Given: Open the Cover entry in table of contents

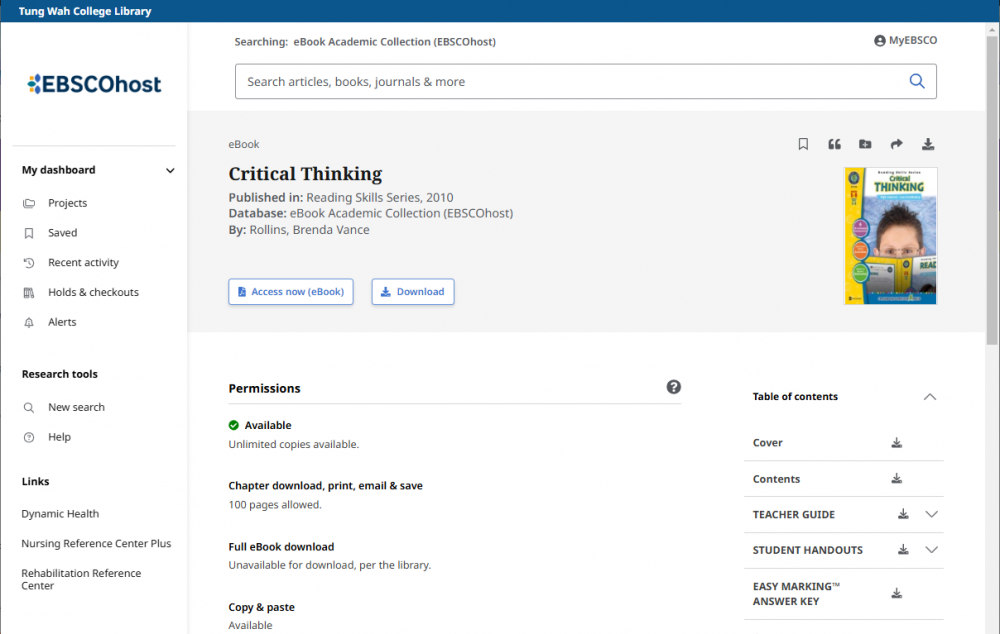Looking at the screenshot, I should coord(767,443).
